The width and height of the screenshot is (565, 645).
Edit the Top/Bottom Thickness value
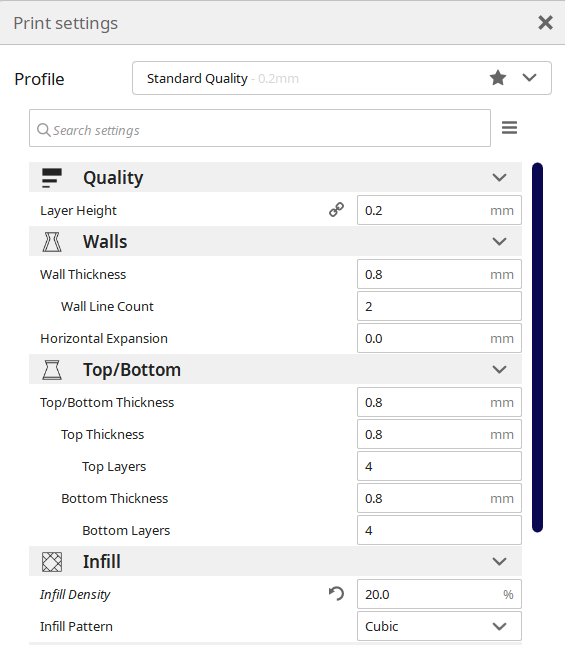click(x=439, y=402)
